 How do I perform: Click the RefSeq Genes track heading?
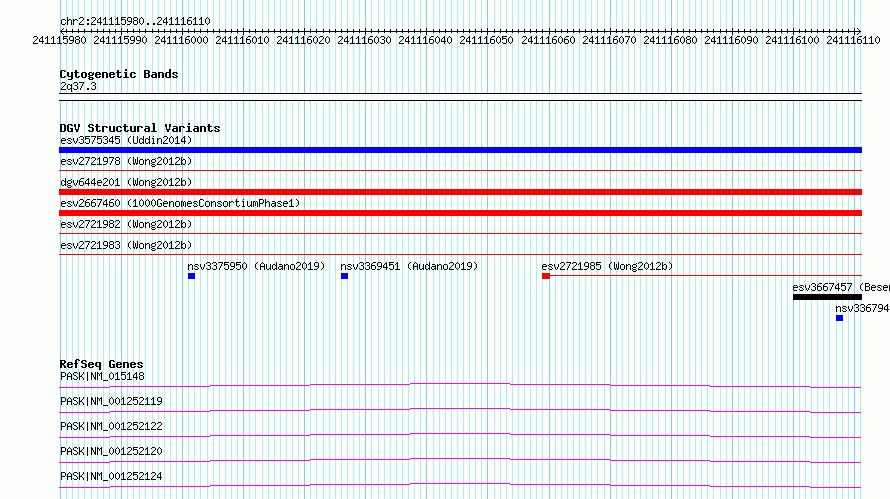click(x=101, y=364)
